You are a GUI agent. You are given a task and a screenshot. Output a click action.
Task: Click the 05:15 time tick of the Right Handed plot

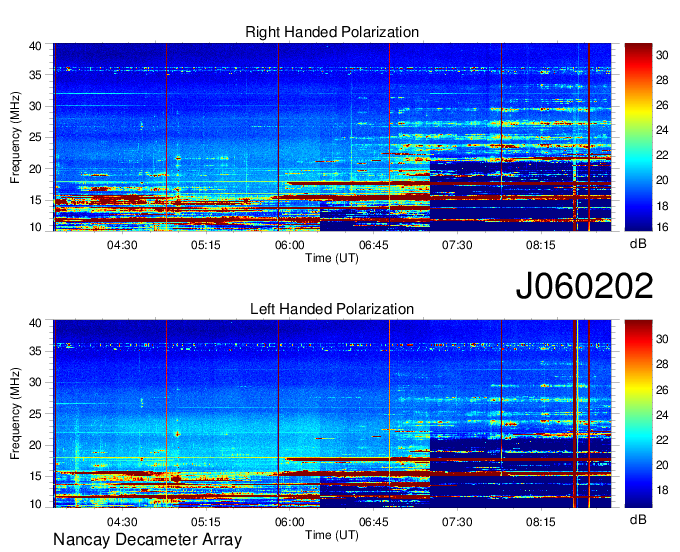pyautogui.click(x=206, y=245)
